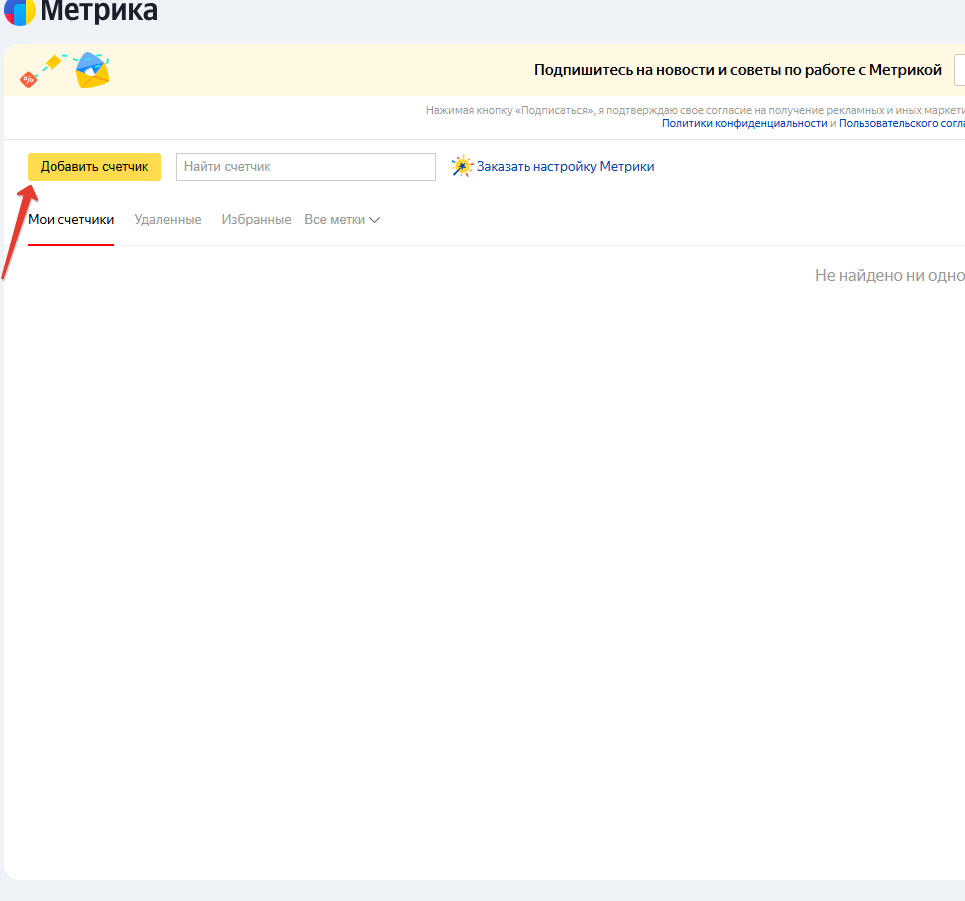
Task: Expand the Все метки dropdown
Action: coord(342,220)
